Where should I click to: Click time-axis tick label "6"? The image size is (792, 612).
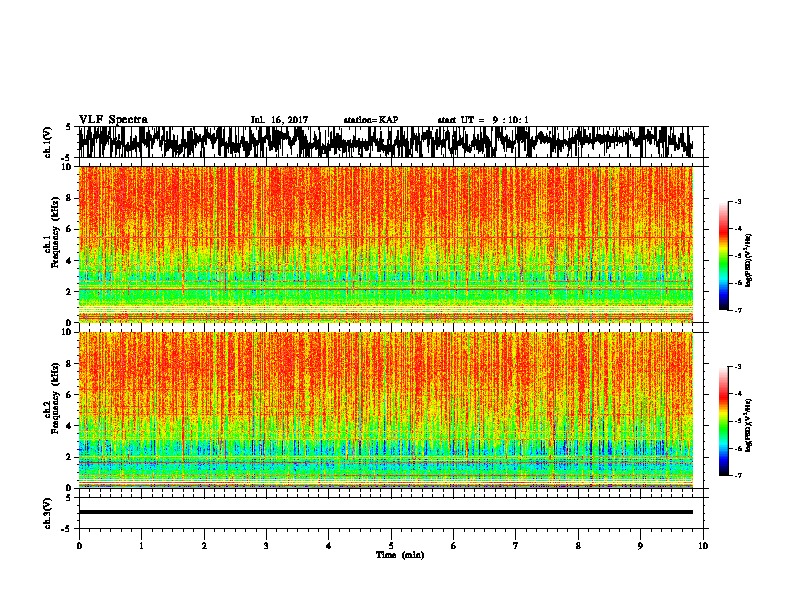(454, 546)
